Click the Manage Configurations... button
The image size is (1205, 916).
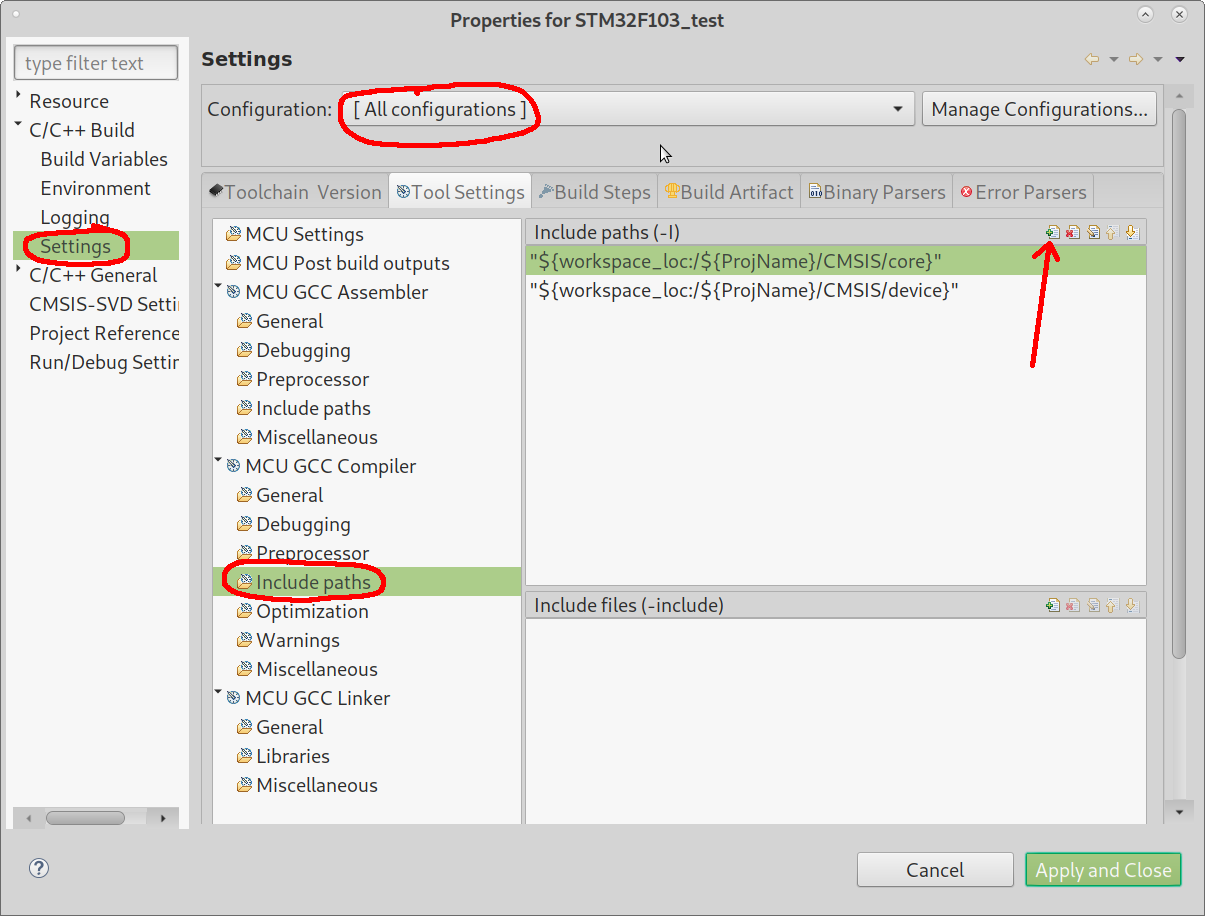point(1039,109)
